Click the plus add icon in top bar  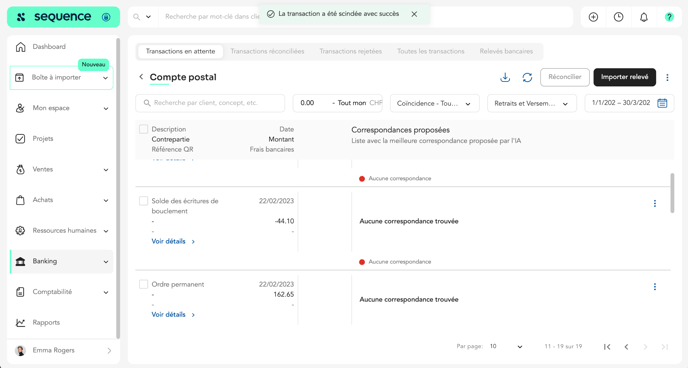tap(593, 17)
